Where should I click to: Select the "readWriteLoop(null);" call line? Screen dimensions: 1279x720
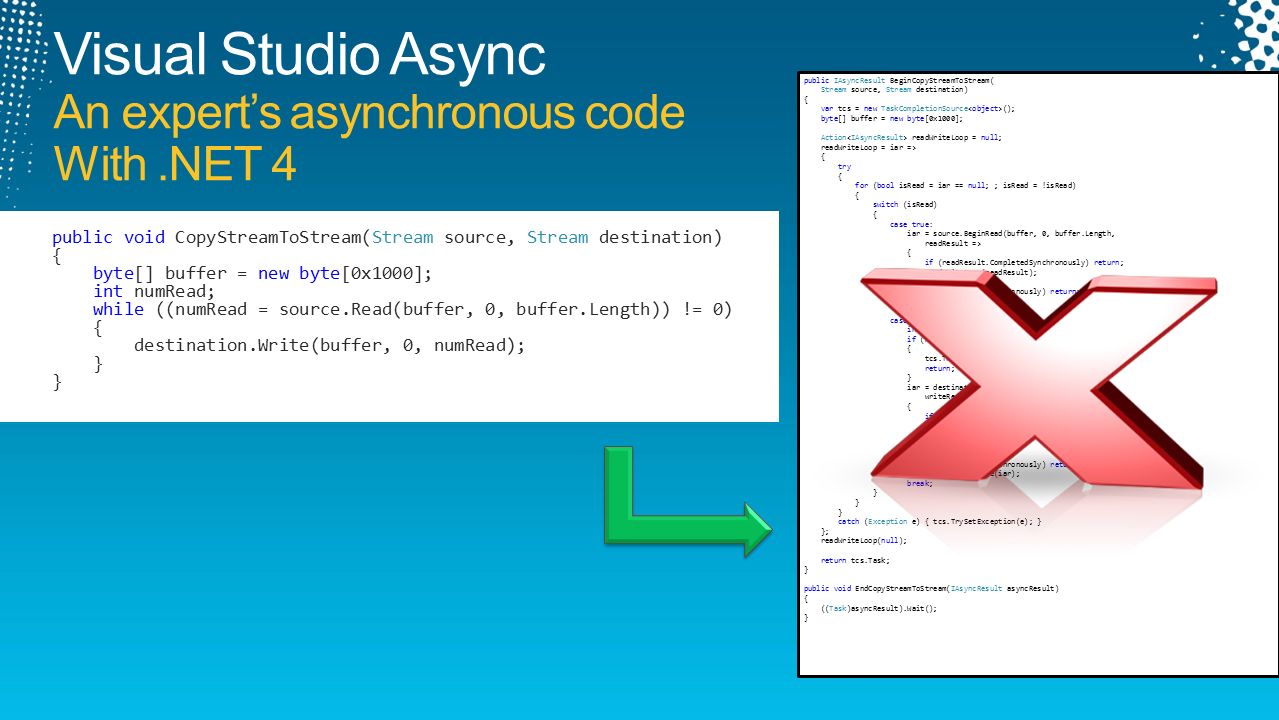(x=863, y=540)
